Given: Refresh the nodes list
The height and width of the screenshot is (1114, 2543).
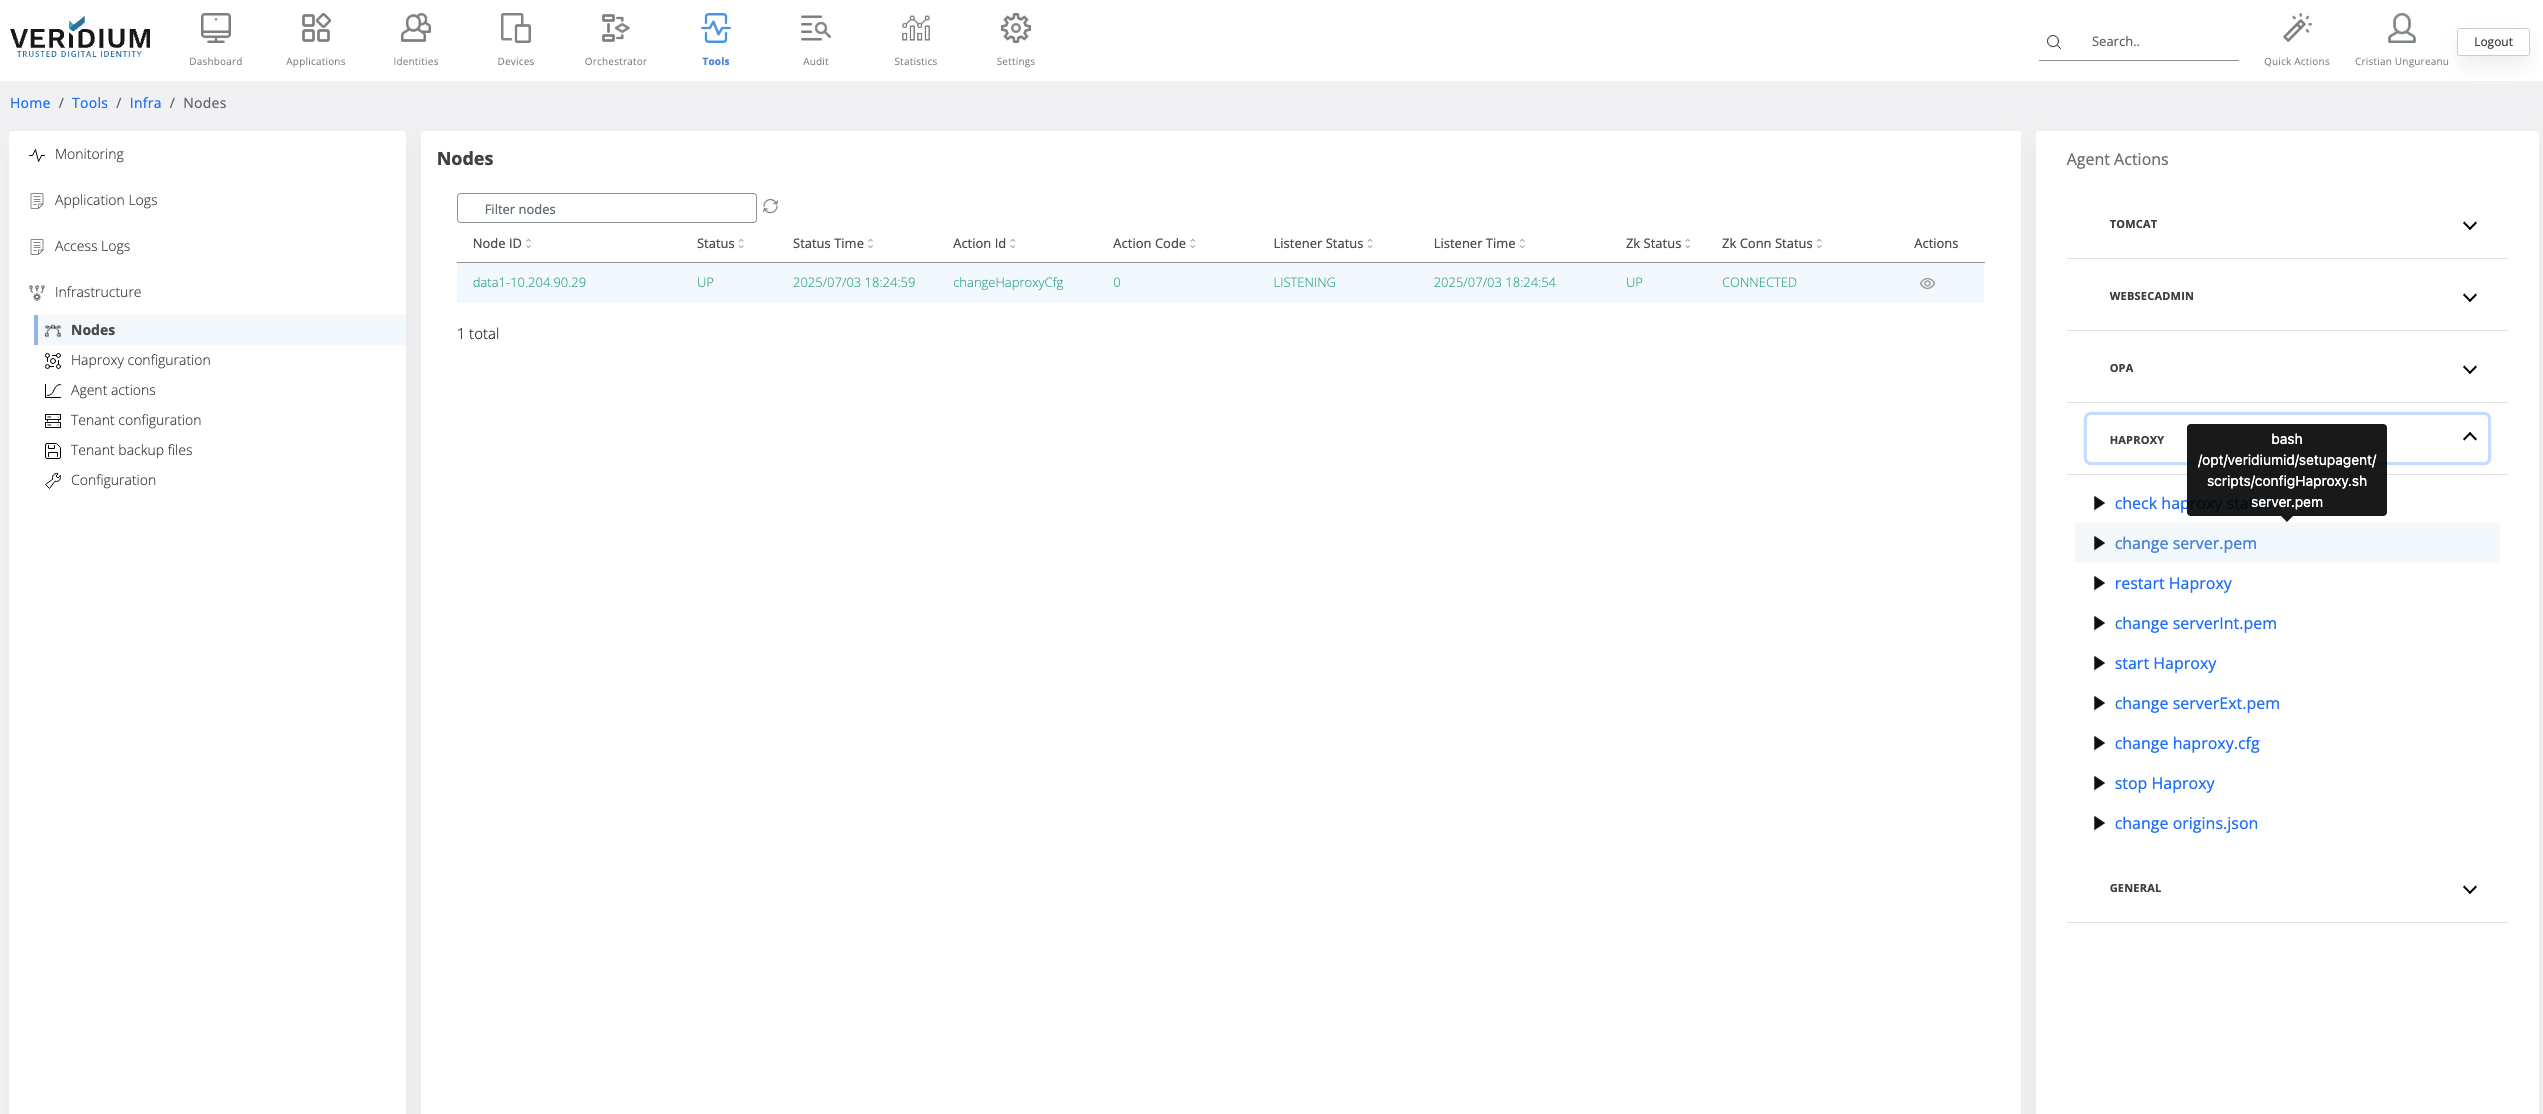Looking at the screenshot, I should (x=770, y=207).
